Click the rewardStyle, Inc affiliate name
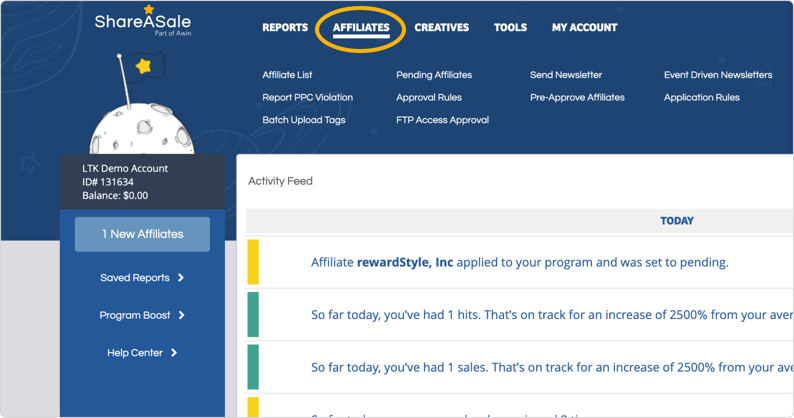The height and width of the screenshot is (418, 794). click(405, 262)
